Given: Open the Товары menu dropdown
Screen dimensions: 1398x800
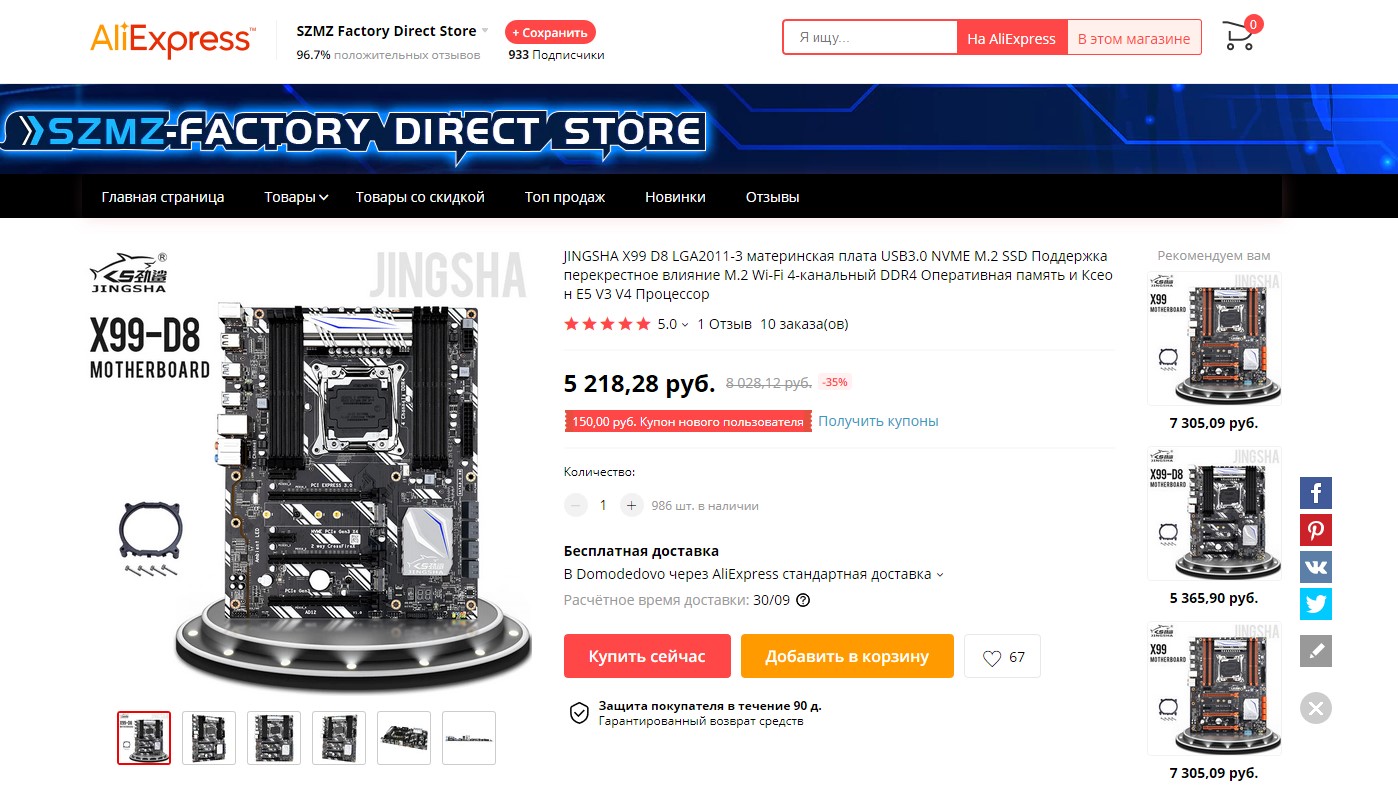Looking at the screenshot, I should [x=296, y=197].
